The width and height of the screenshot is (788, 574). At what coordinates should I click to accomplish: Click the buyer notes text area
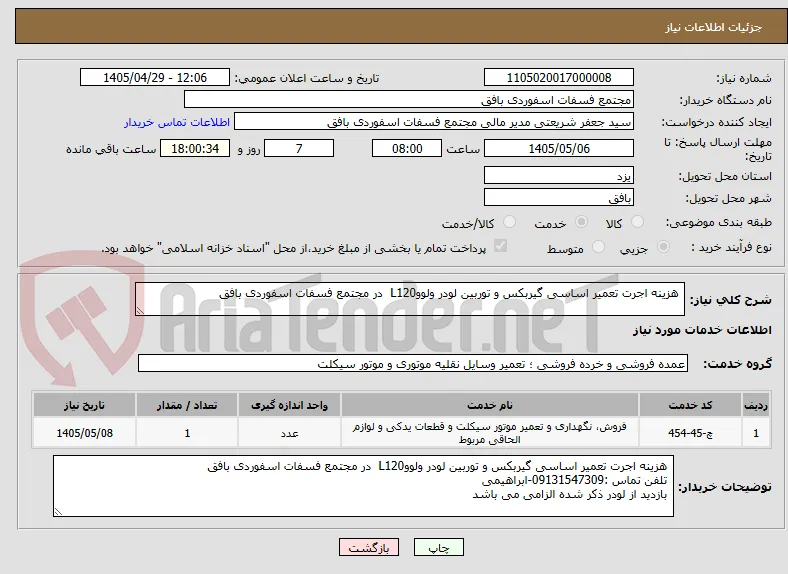pos(363,486)
